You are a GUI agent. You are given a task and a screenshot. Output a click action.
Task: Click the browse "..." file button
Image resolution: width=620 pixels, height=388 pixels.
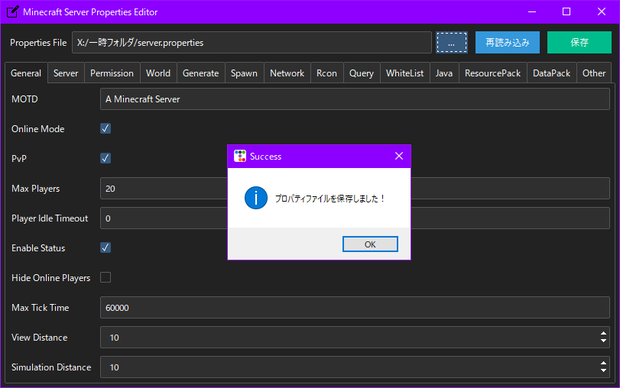(452, 43)
